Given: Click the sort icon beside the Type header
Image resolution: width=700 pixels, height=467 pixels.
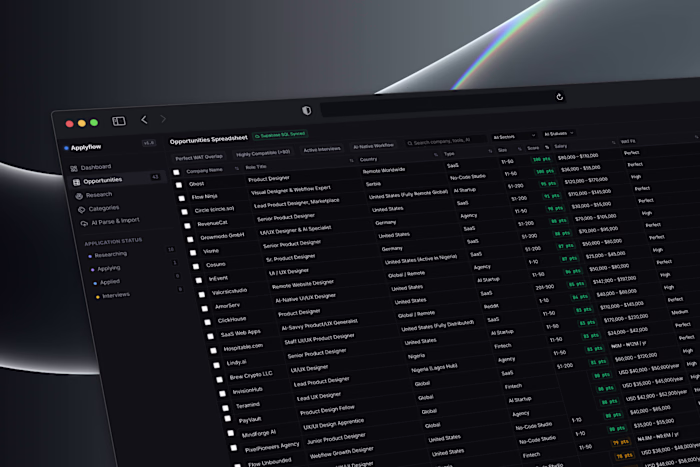Looking at the screenshot, I should tap(490, 151).
